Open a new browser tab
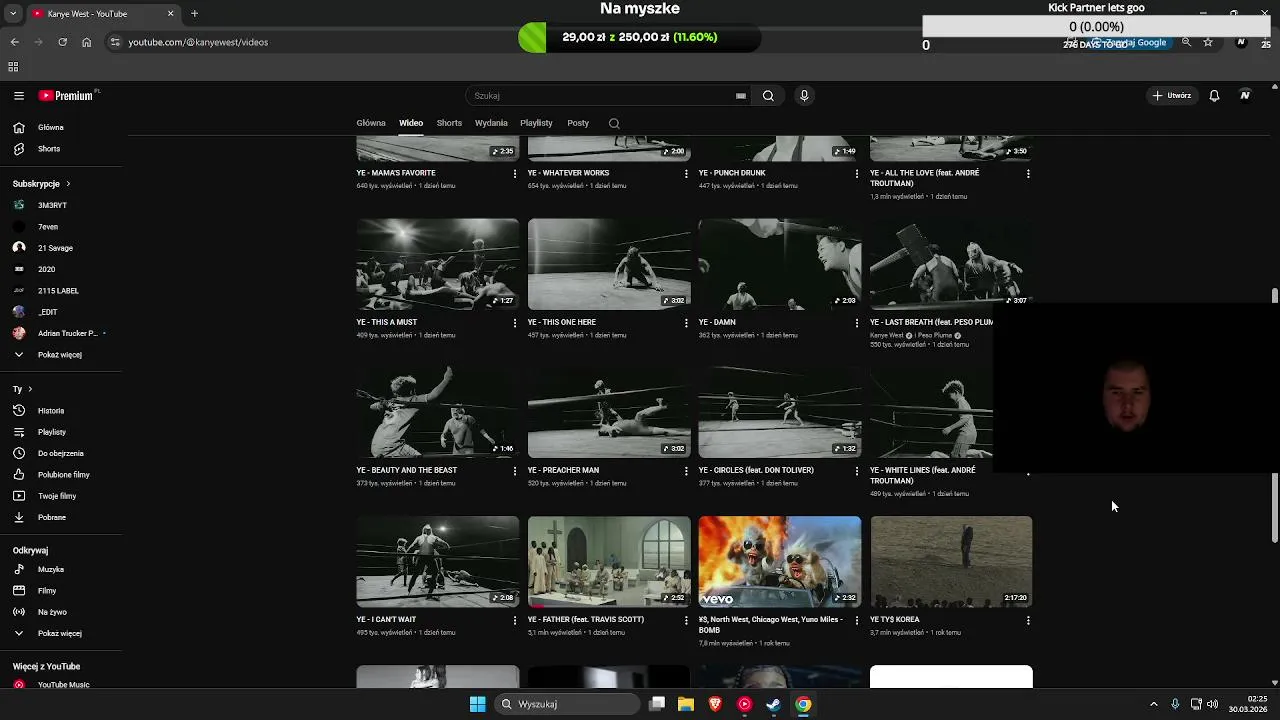 194,14
